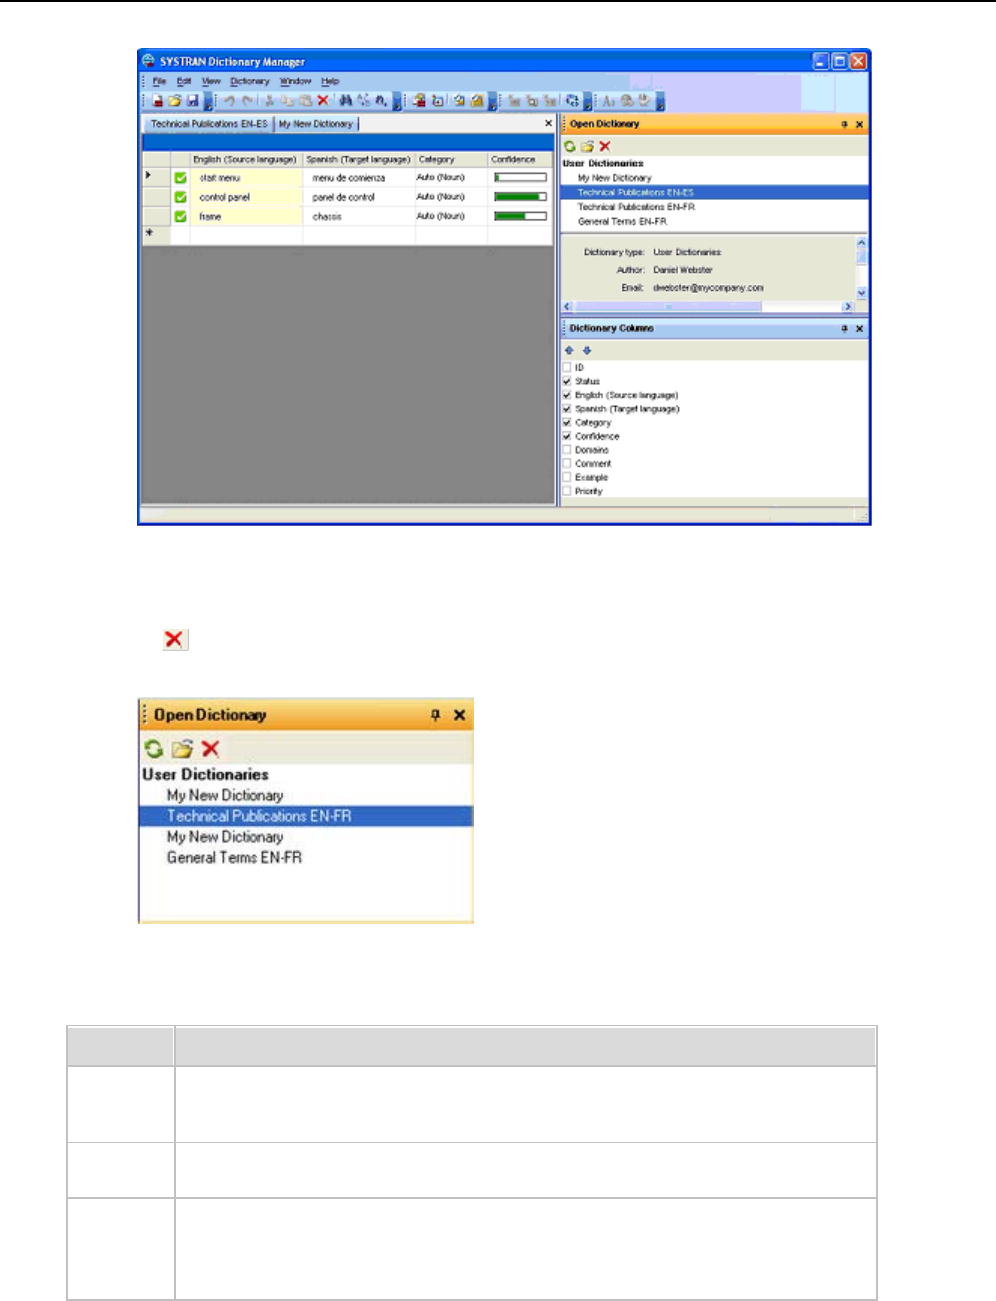Click the Copy icon in main toolbar
This screenshot has width=996, height=1301.
click(287, 100)
